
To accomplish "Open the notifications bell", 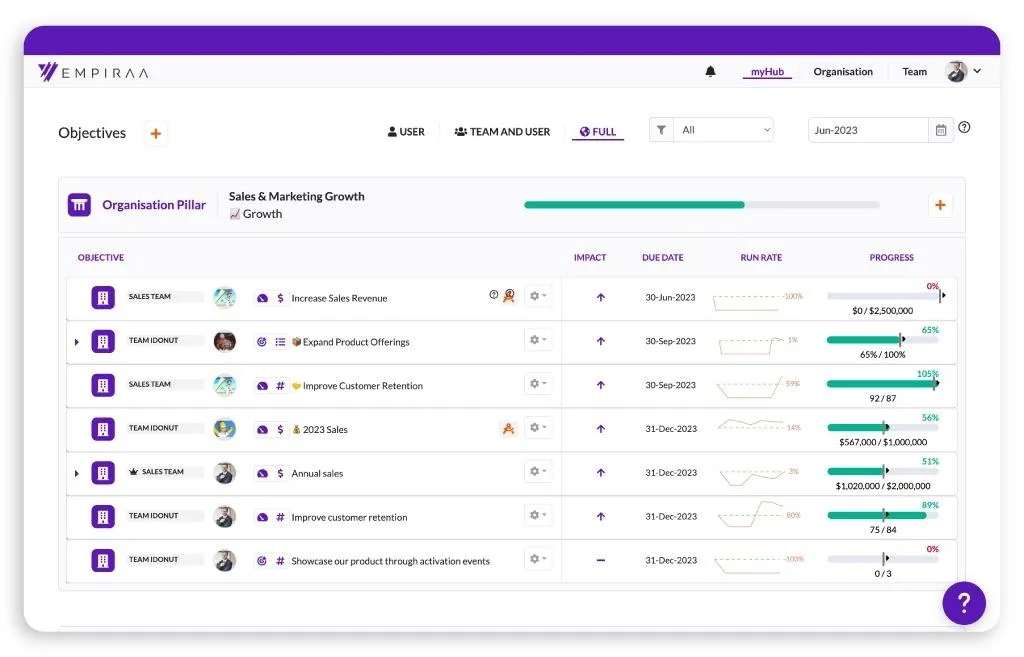I will pyautogui.click(x=710, y=71).
